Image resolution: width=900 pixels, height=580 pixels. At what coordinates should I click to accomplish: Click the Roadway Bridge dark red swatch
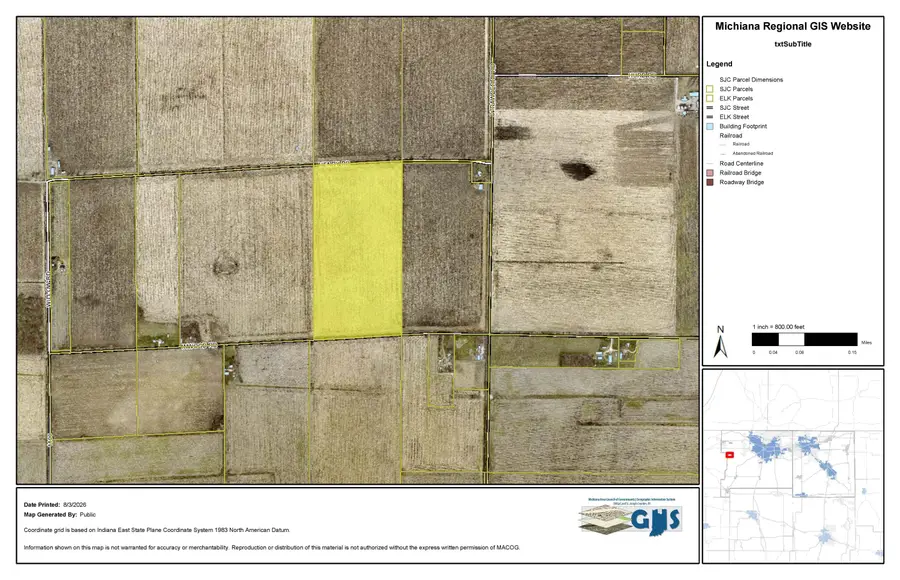pos(709,182)
